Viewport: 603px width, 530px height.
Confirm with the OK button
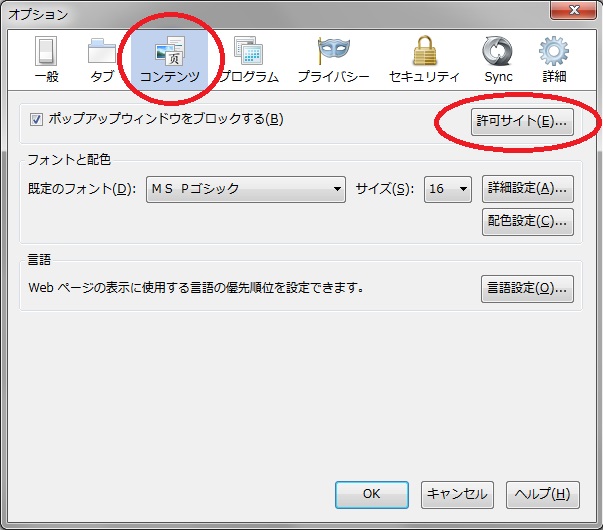[371, 494]
